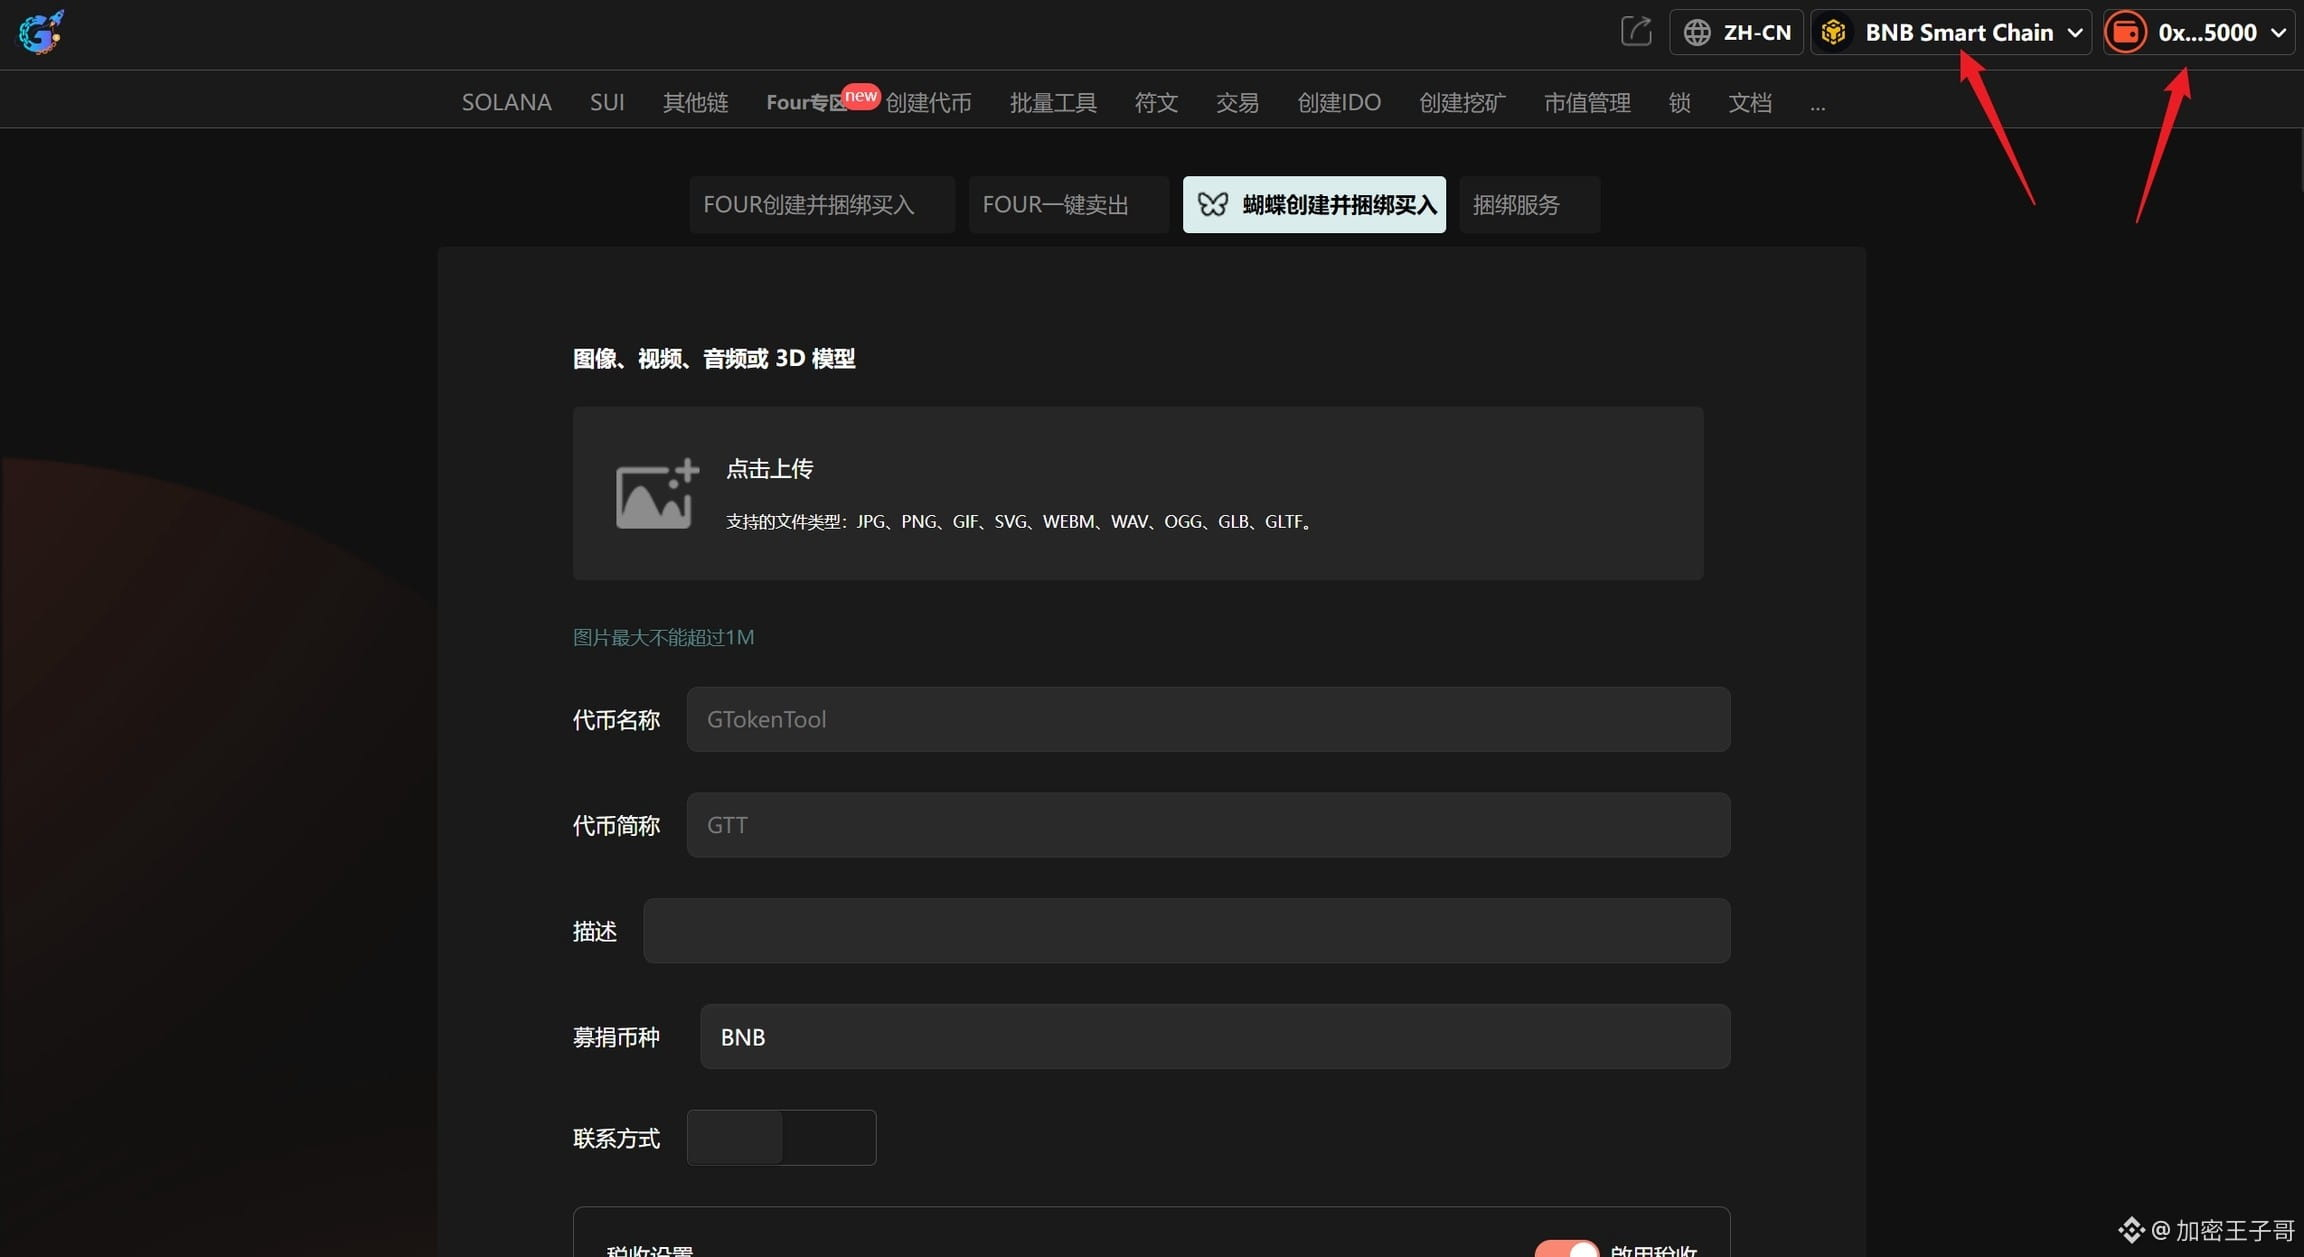Screen dimensions: 2304x1257
Task: Open the 募捐币种 BNB currency selector
Action: tap(1214, 1036)
